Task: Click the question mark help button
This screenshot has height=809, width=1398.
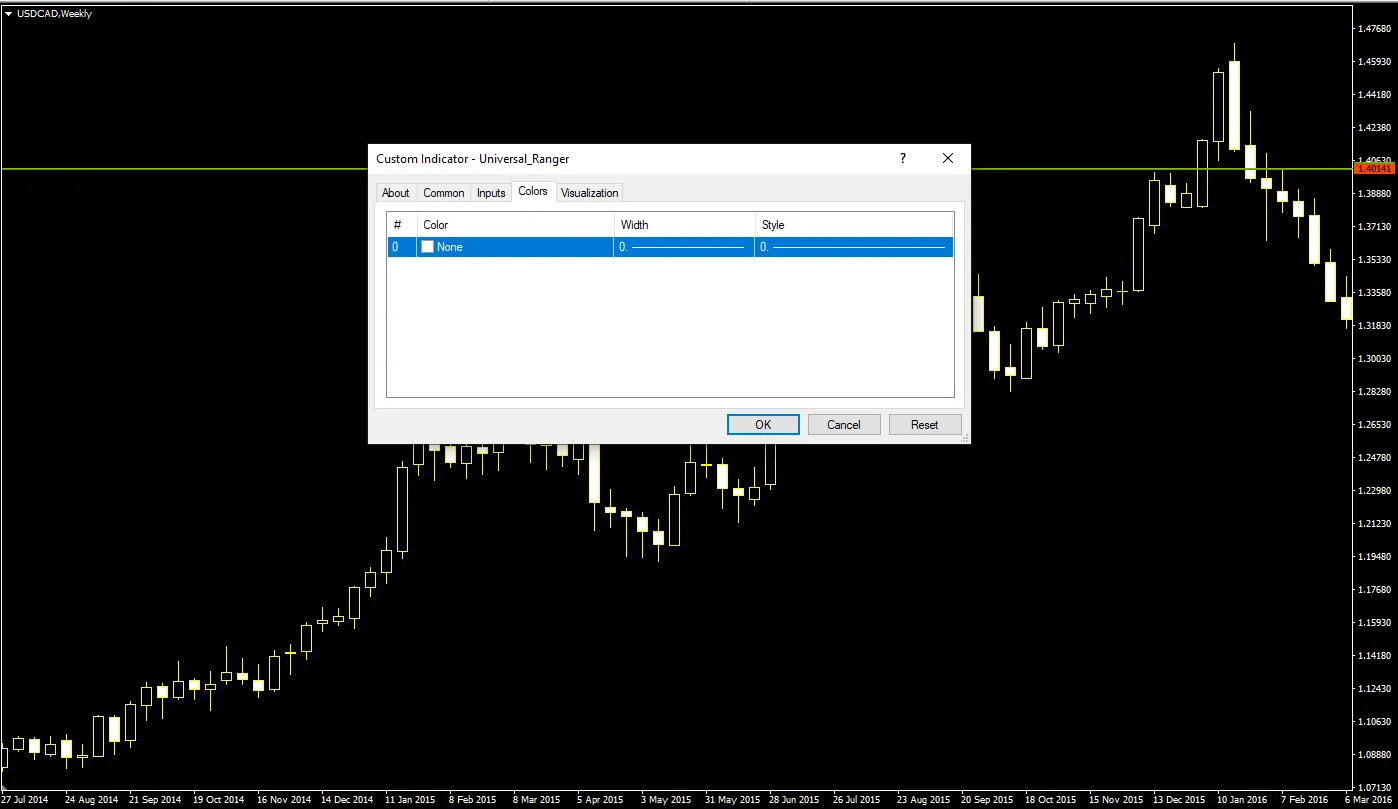Action: point(903,158)
